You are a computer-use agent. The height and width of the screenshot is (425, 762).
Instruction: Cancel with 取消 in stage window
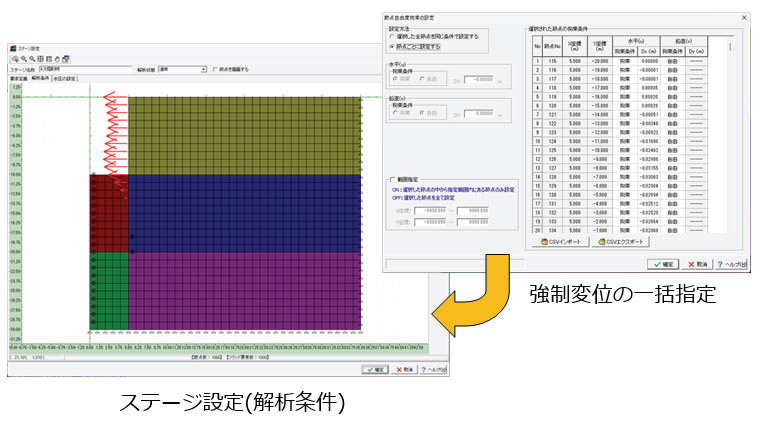tap(404, 370)
